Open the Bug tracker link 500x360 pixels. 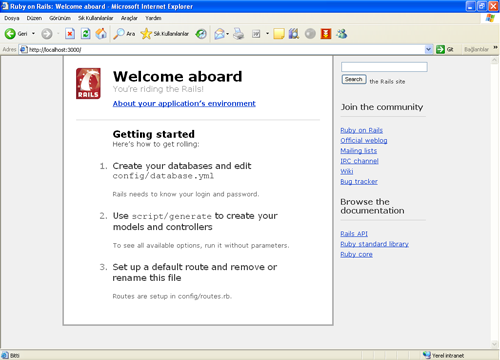point(359,181)
